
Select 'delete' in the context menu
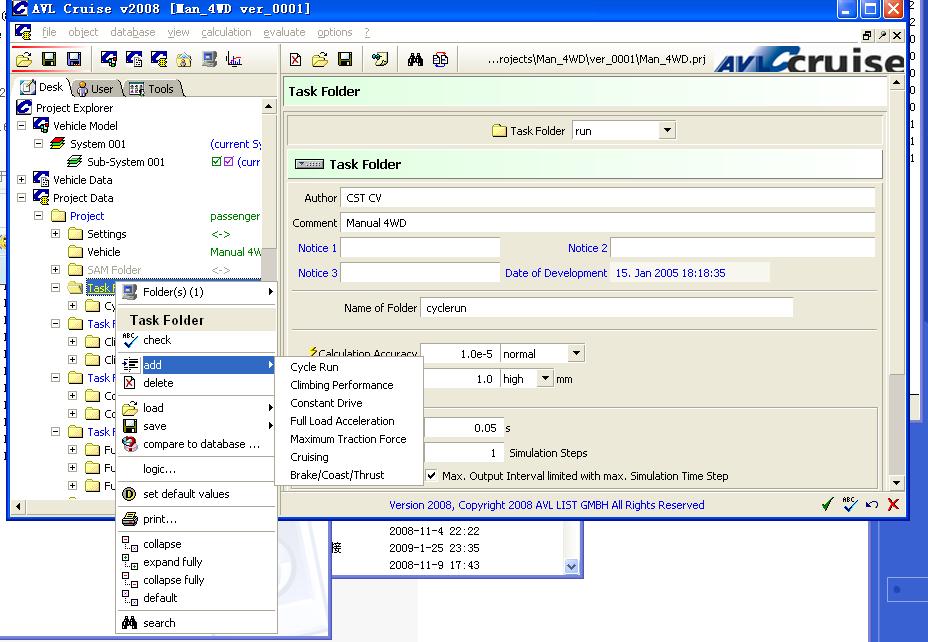coord(197,383)
